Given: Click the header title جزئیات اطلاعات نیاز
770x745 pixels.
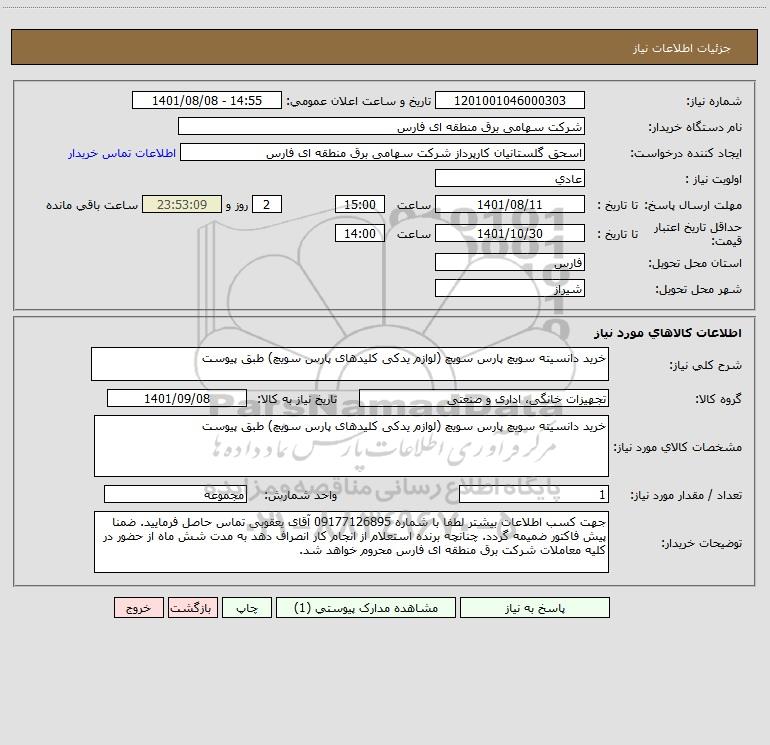Looking at the screenshot, I should (x=682, y=48).
